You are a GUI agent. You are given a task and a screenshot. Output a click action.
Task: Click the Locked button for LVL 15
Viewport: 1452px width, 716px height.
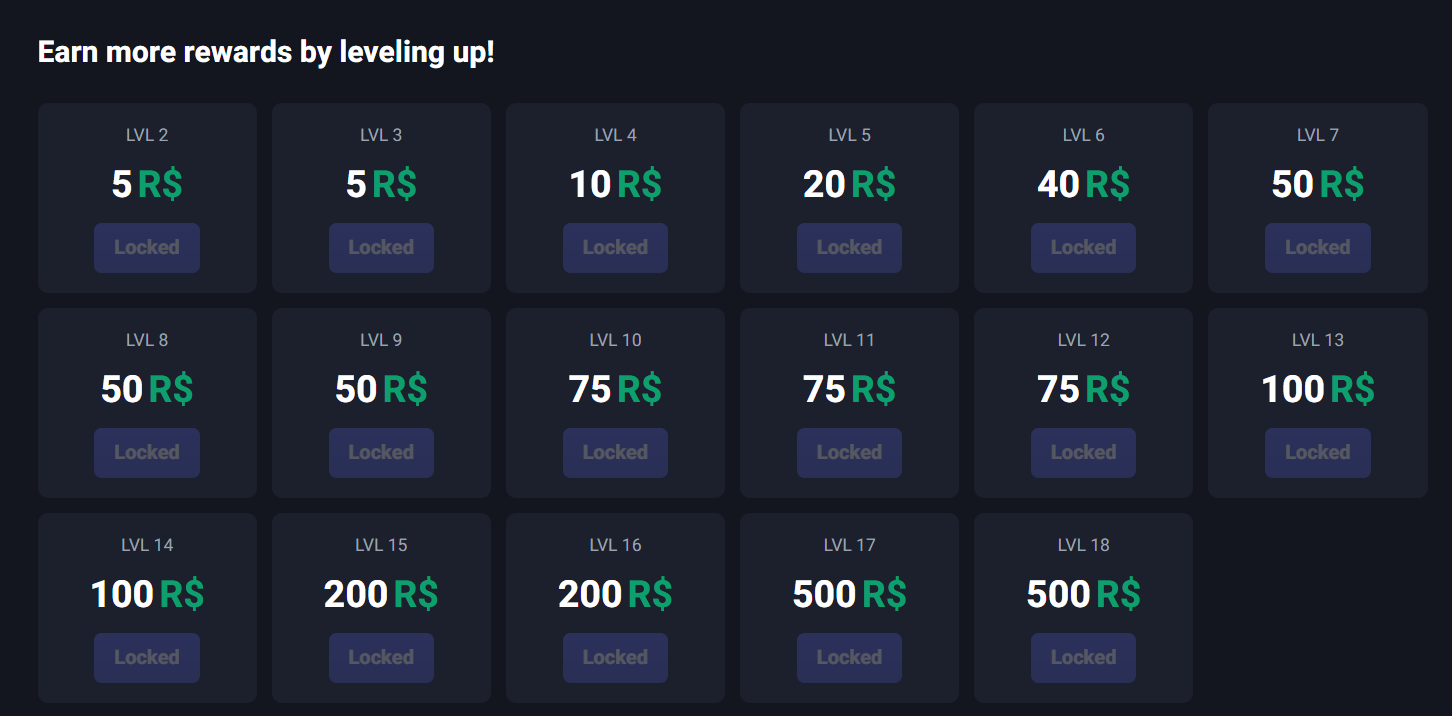coord(381,658)
